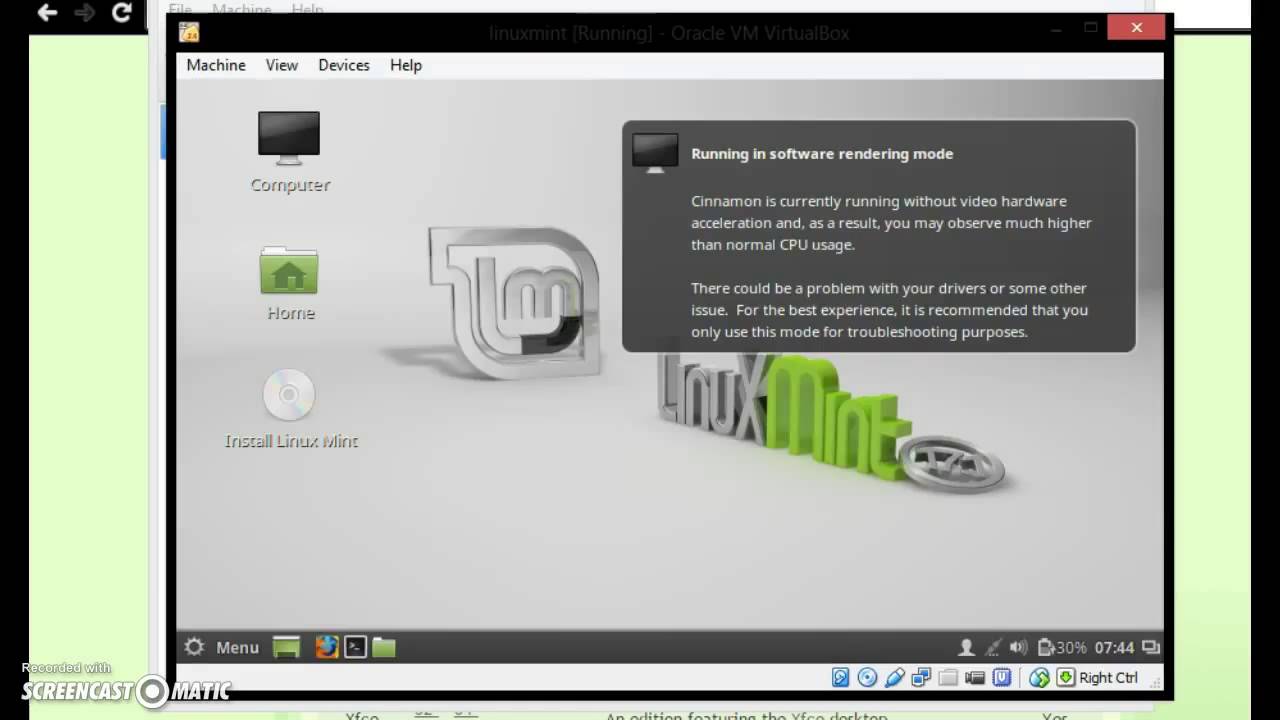Dismiss the software rendering mode notification
The height and width of the screenshot is (720, 1280).
tap(879, 236)
